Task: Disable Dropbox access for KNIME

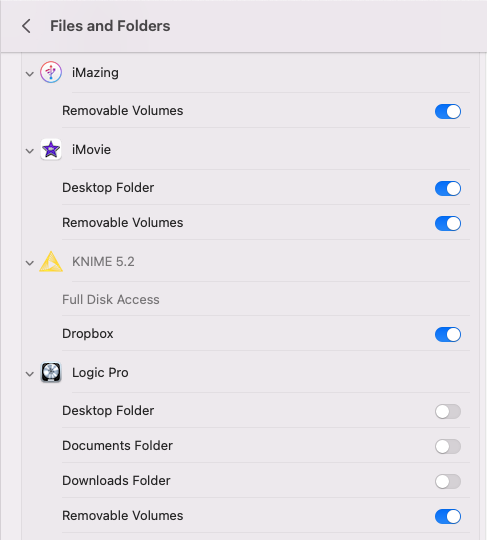Action: pos(448,334)
